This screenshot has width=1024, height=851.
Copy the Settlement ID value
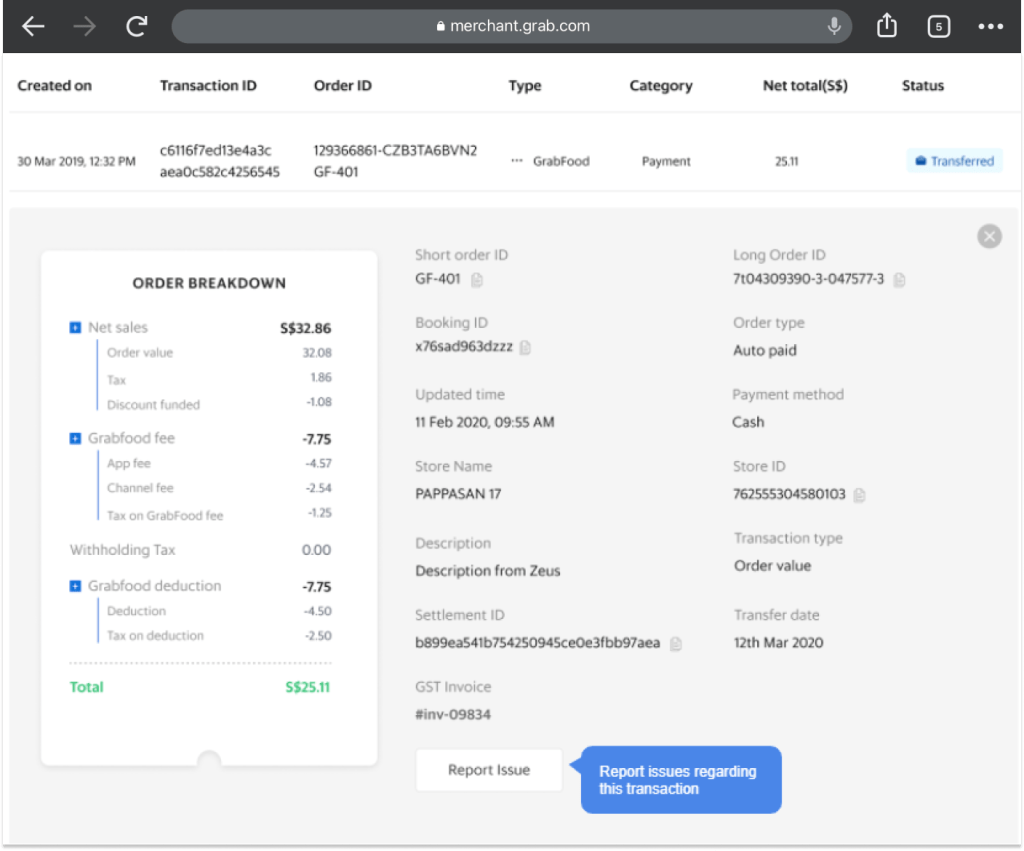coord(675,644)
